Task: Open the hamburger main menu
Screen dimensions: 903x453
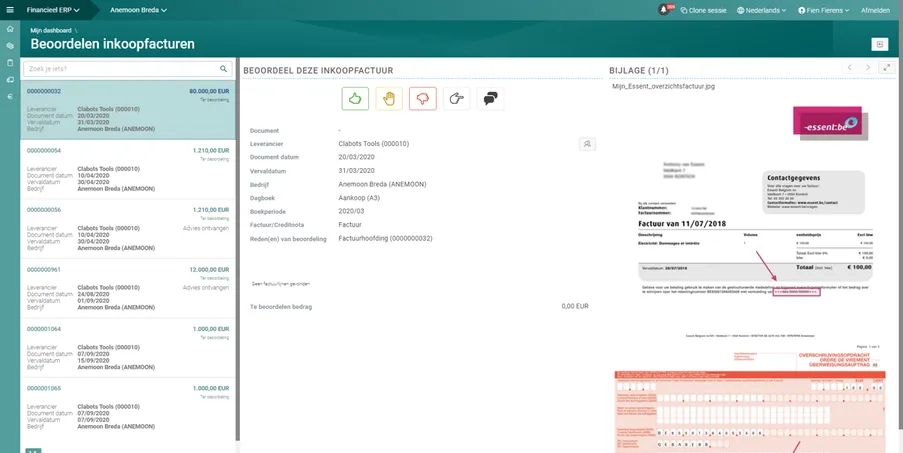Action: pos(10,10)
